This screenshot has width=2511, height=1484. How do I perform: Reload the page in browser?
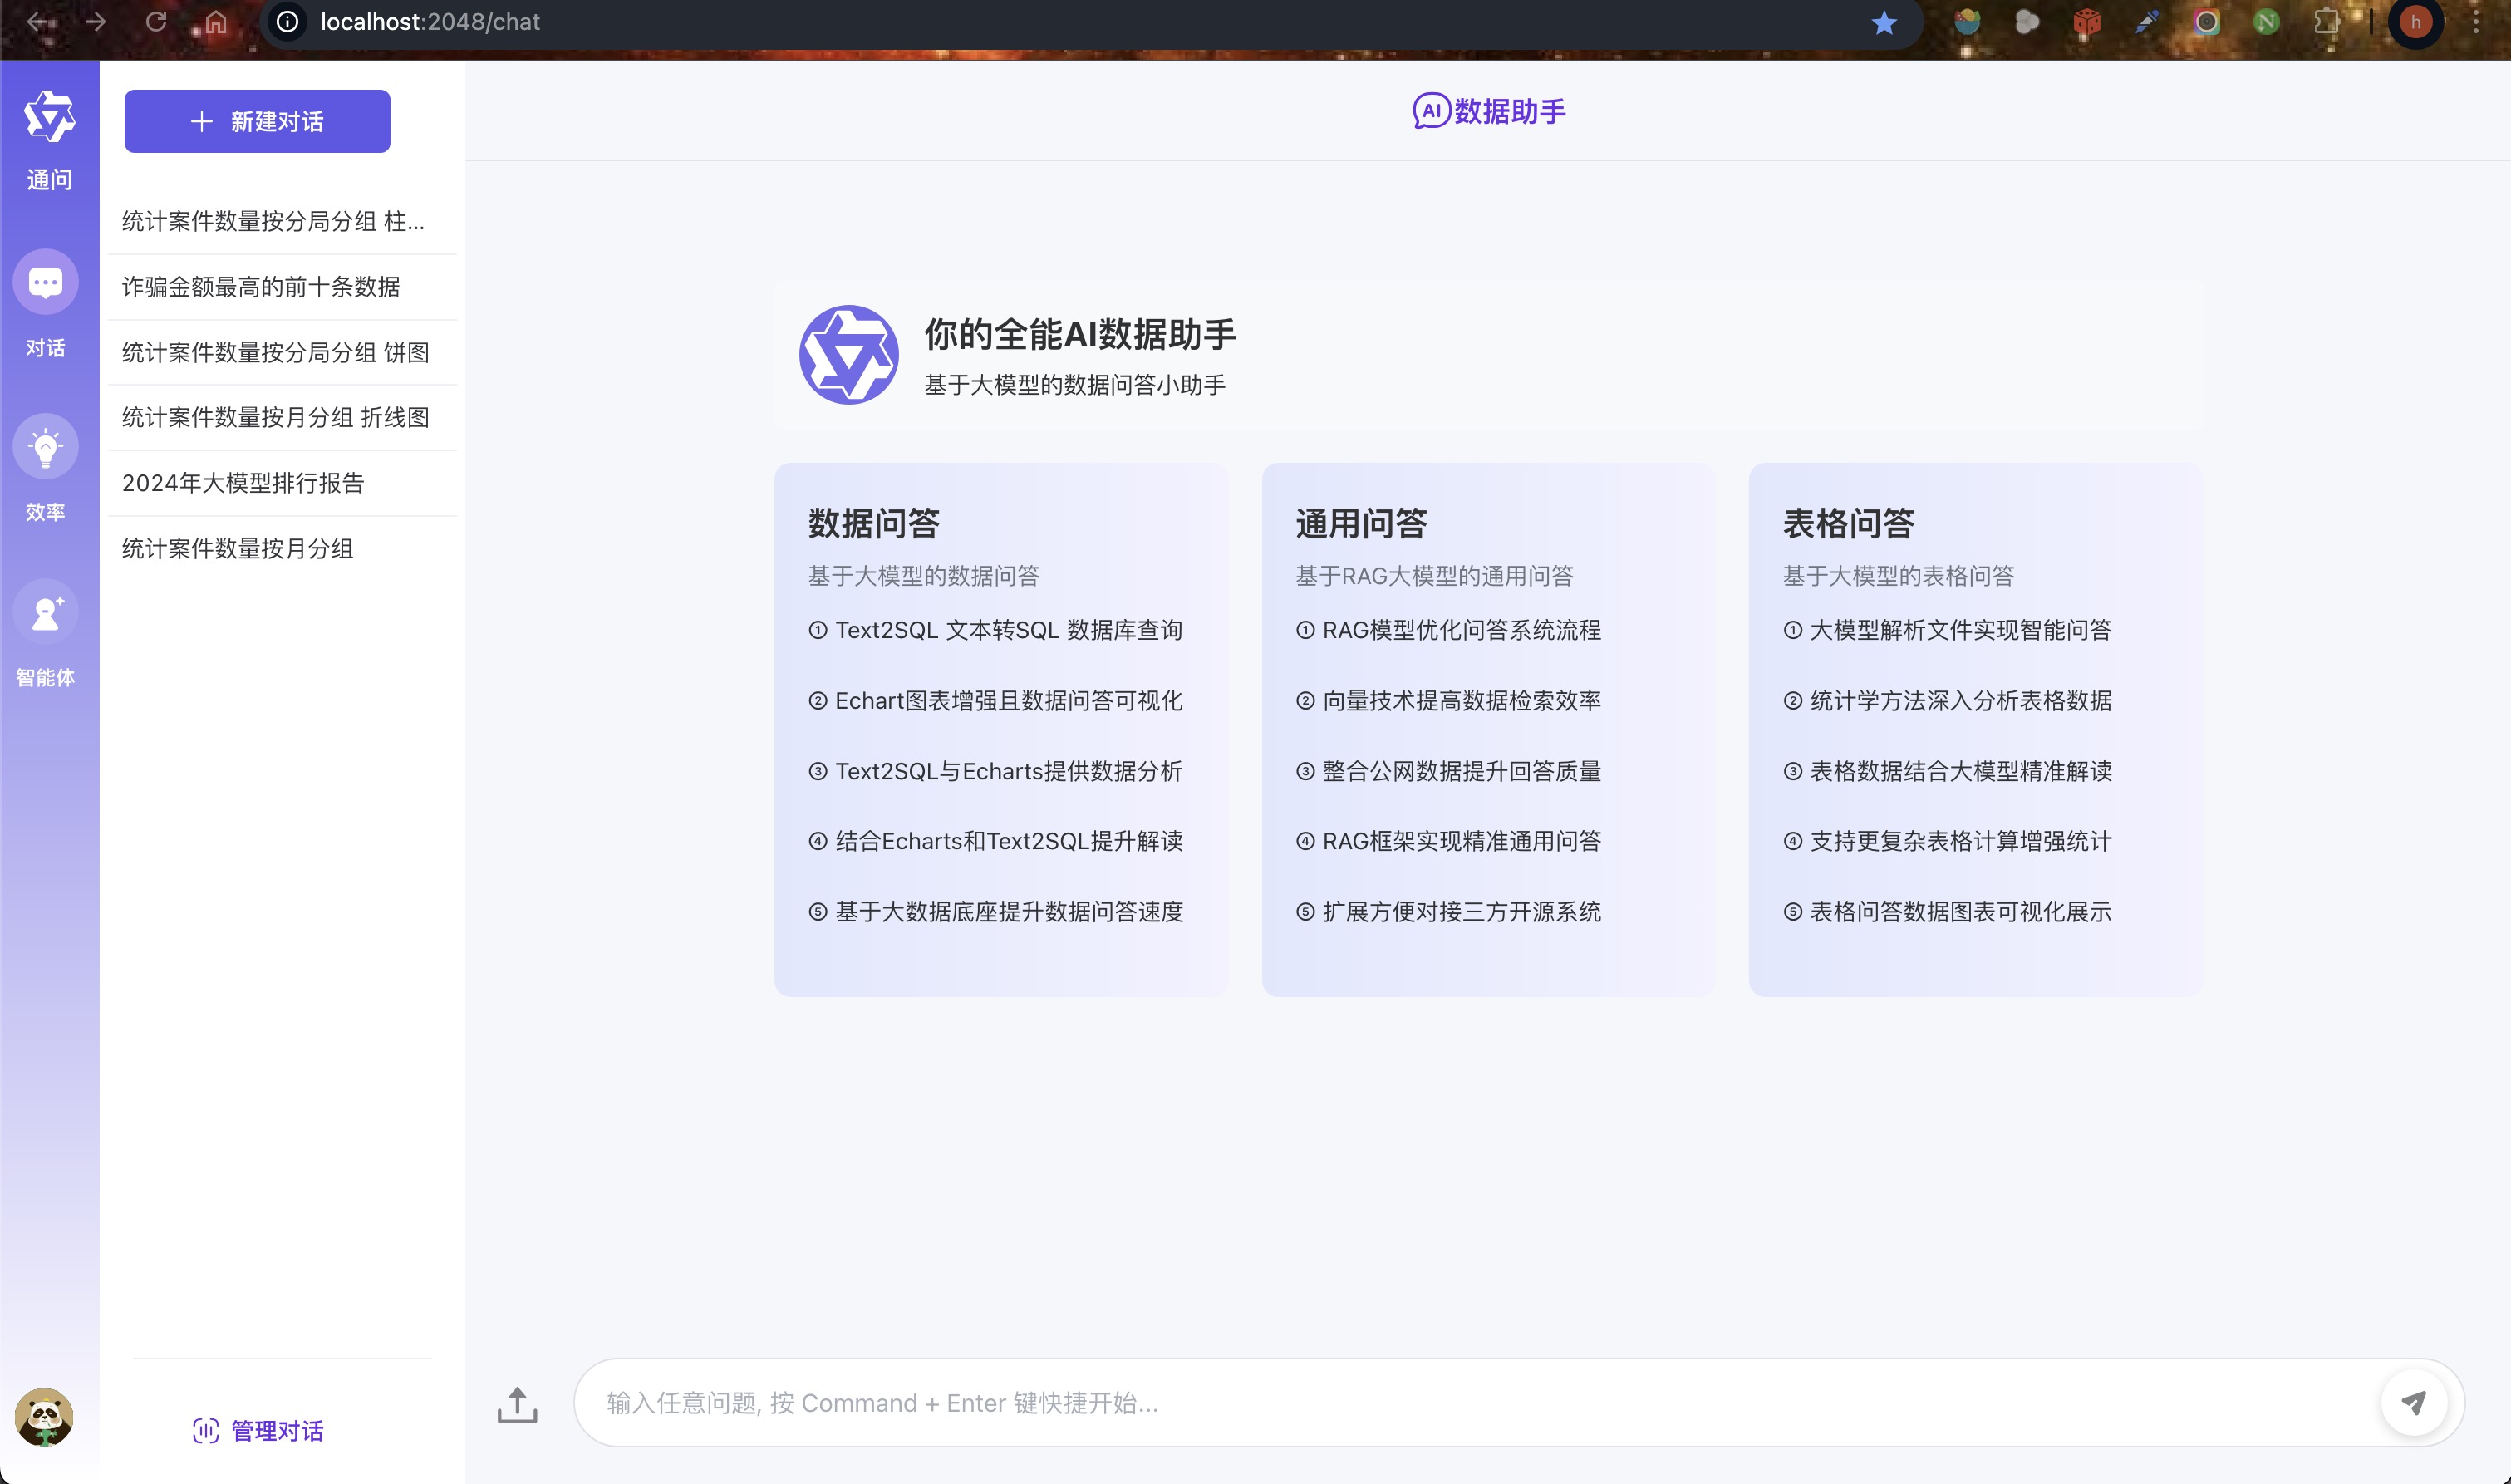pos(156,22)
